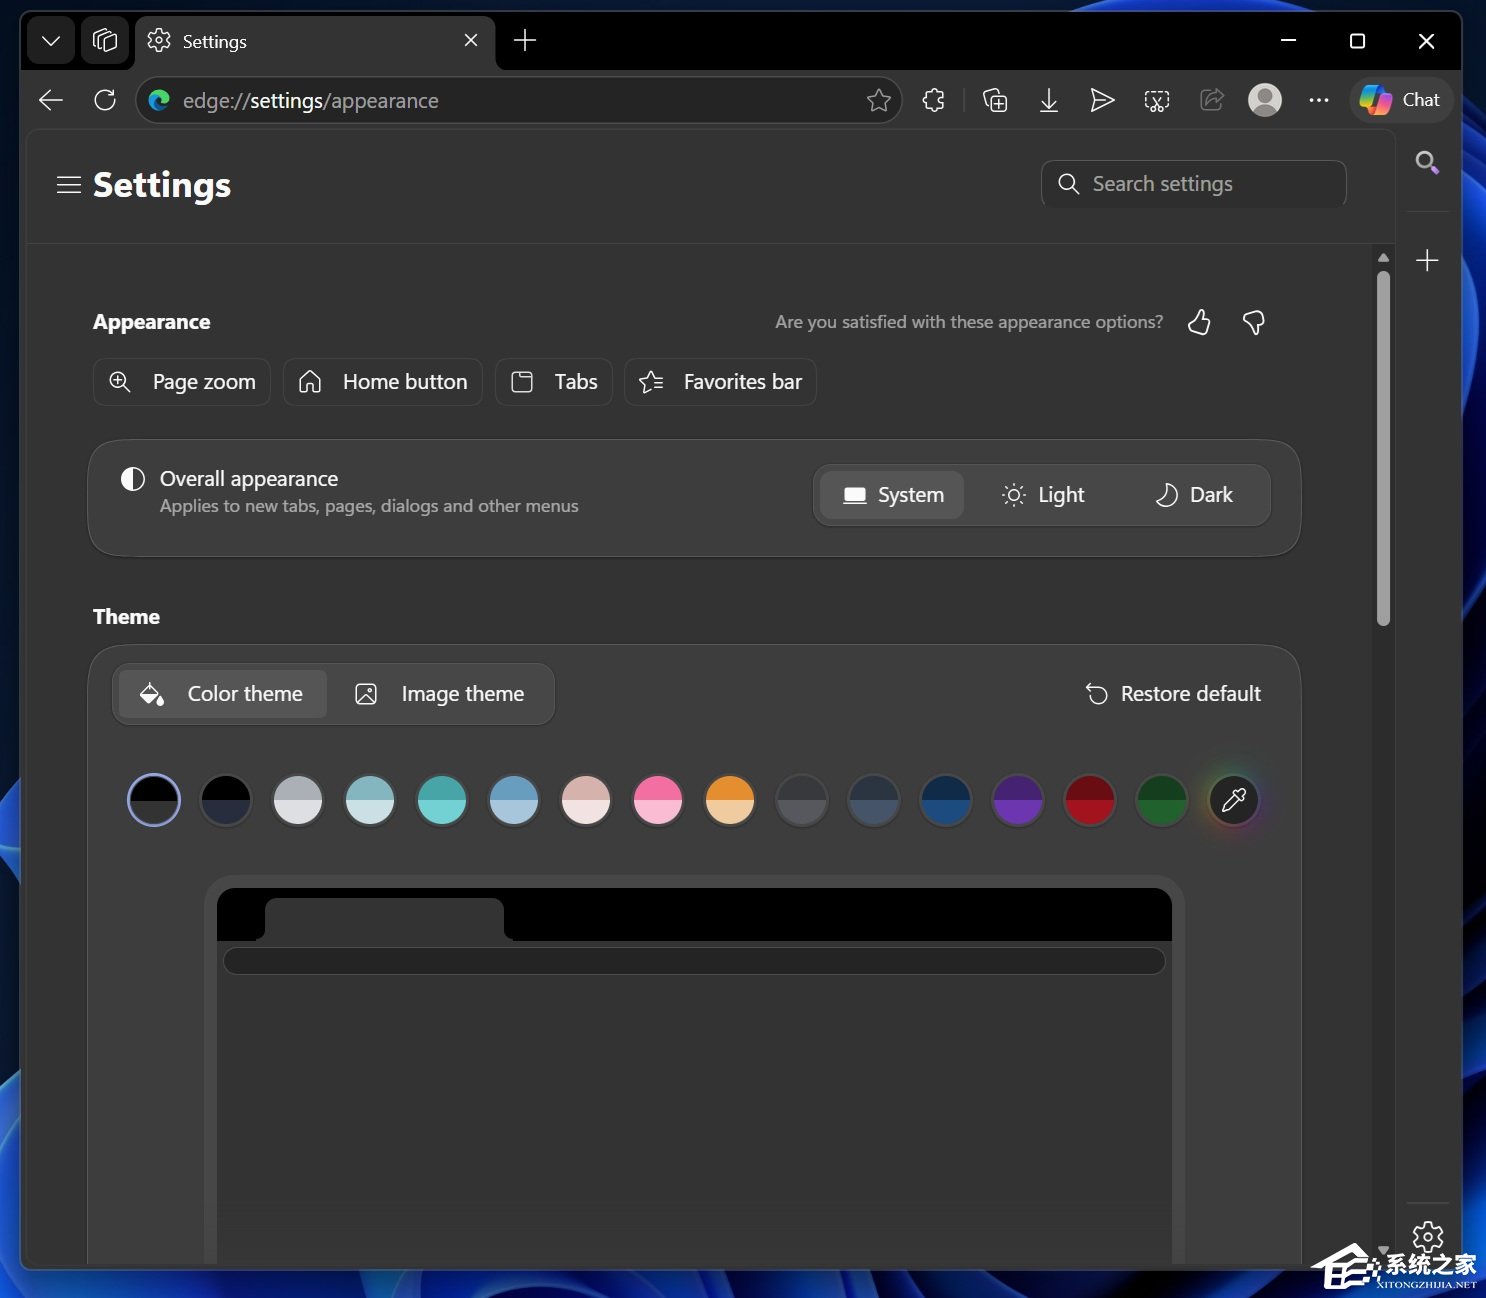1486x1298 pixels.
Task: Open the tab groups icon beside the tab
Action: (x=105, y=41)
